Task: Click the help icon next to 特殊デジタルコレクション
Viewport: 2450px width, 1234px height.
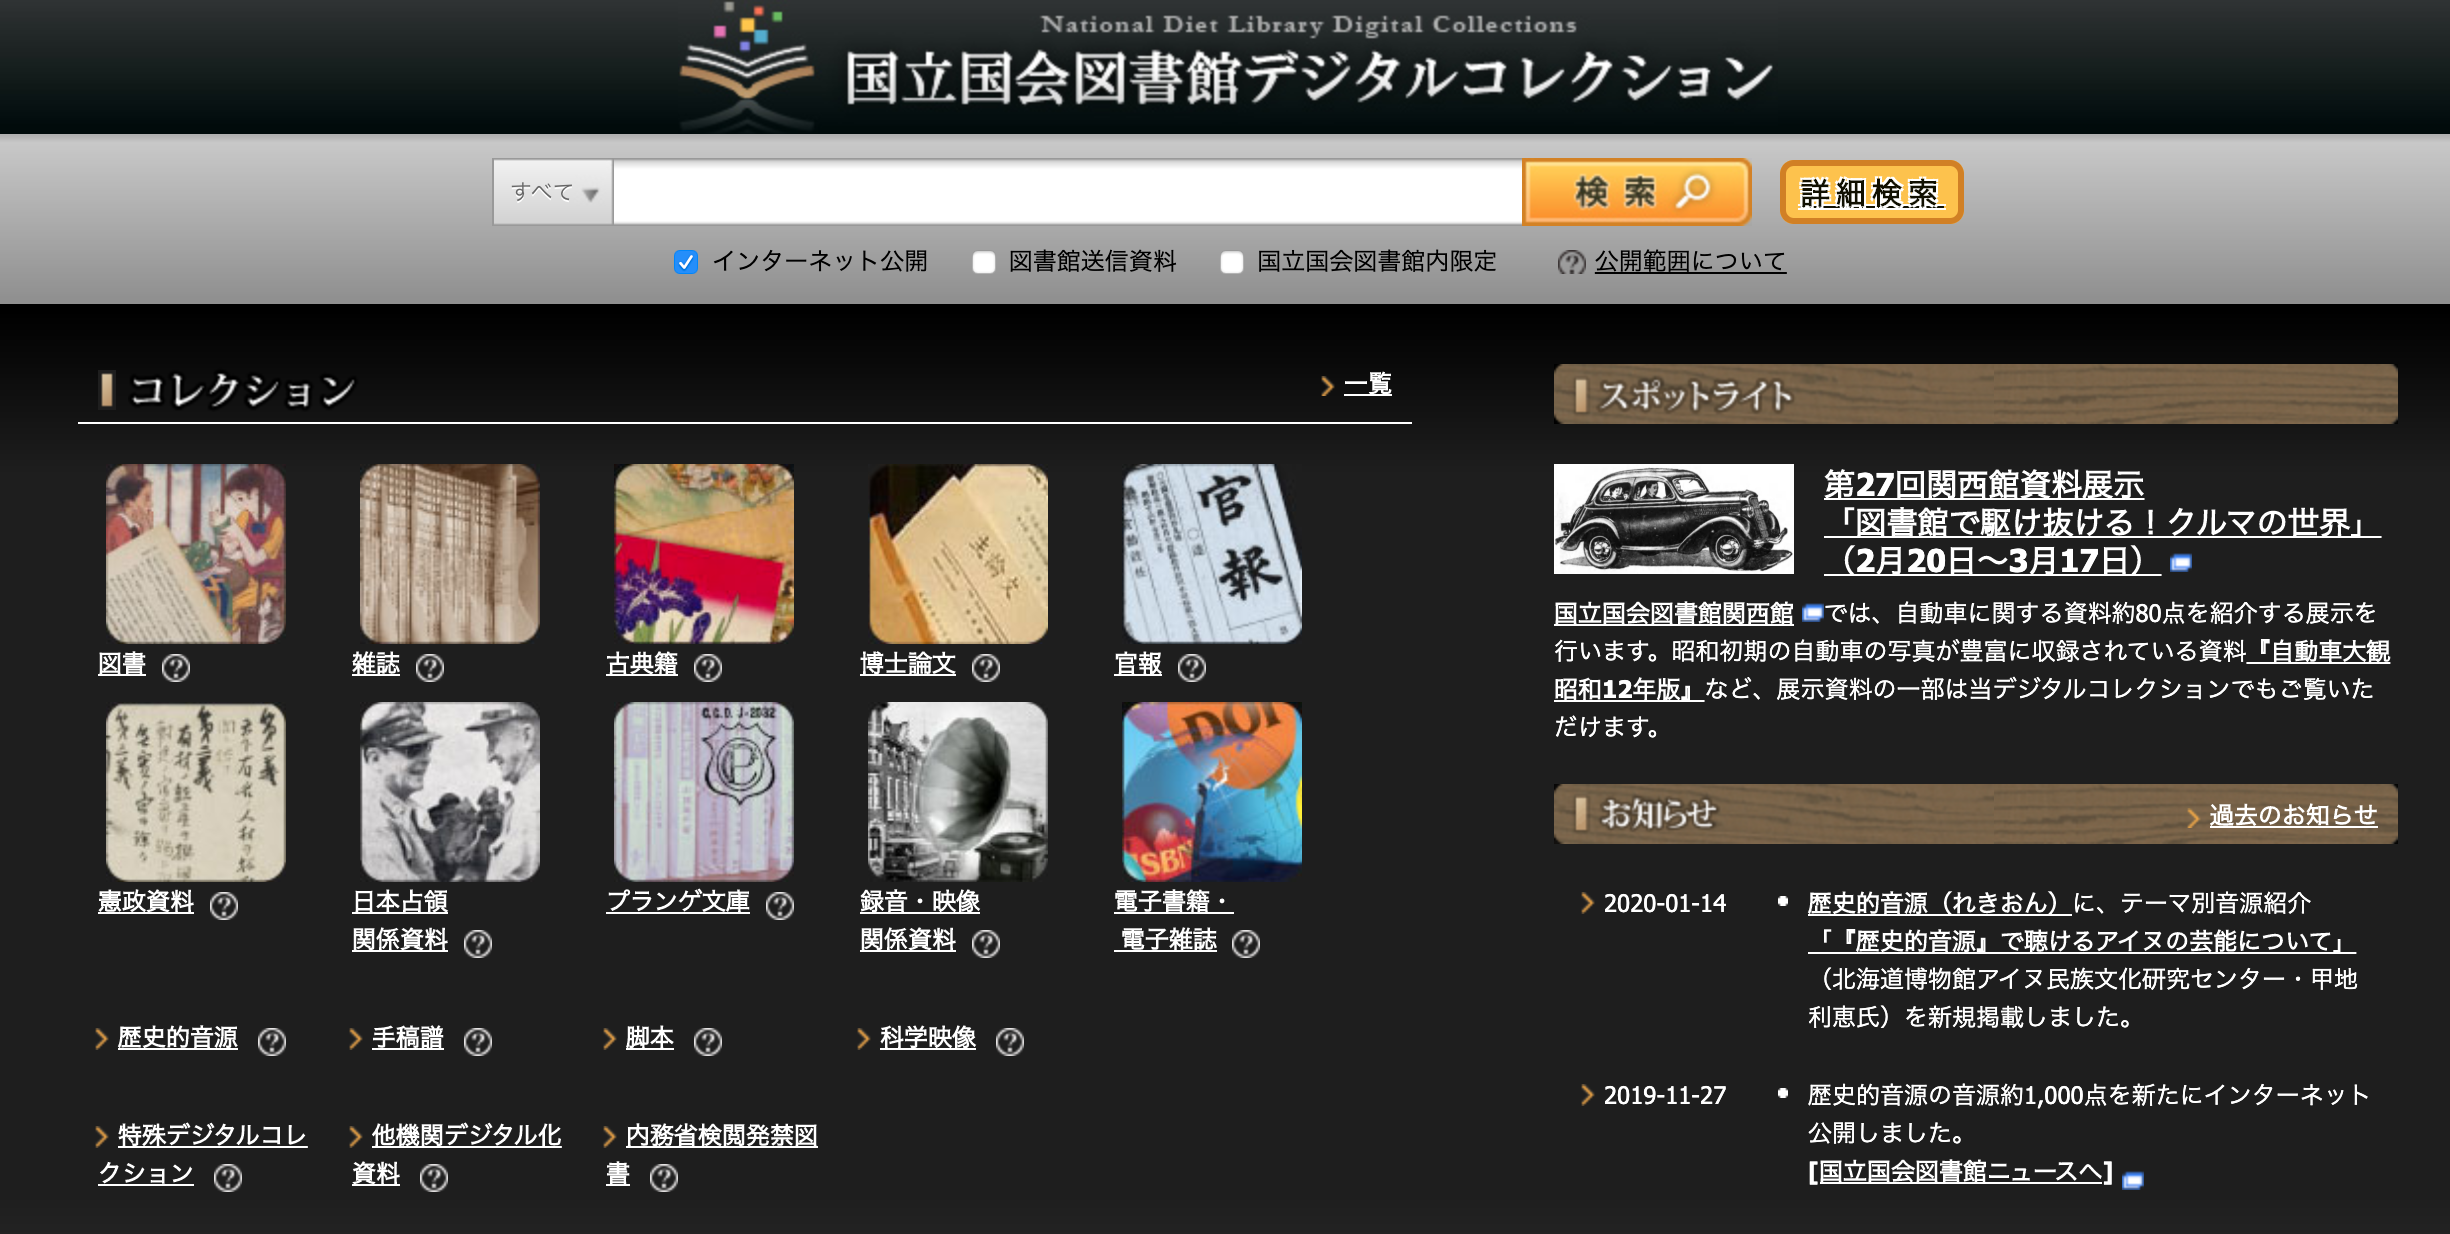Action: click(228, 1177)
